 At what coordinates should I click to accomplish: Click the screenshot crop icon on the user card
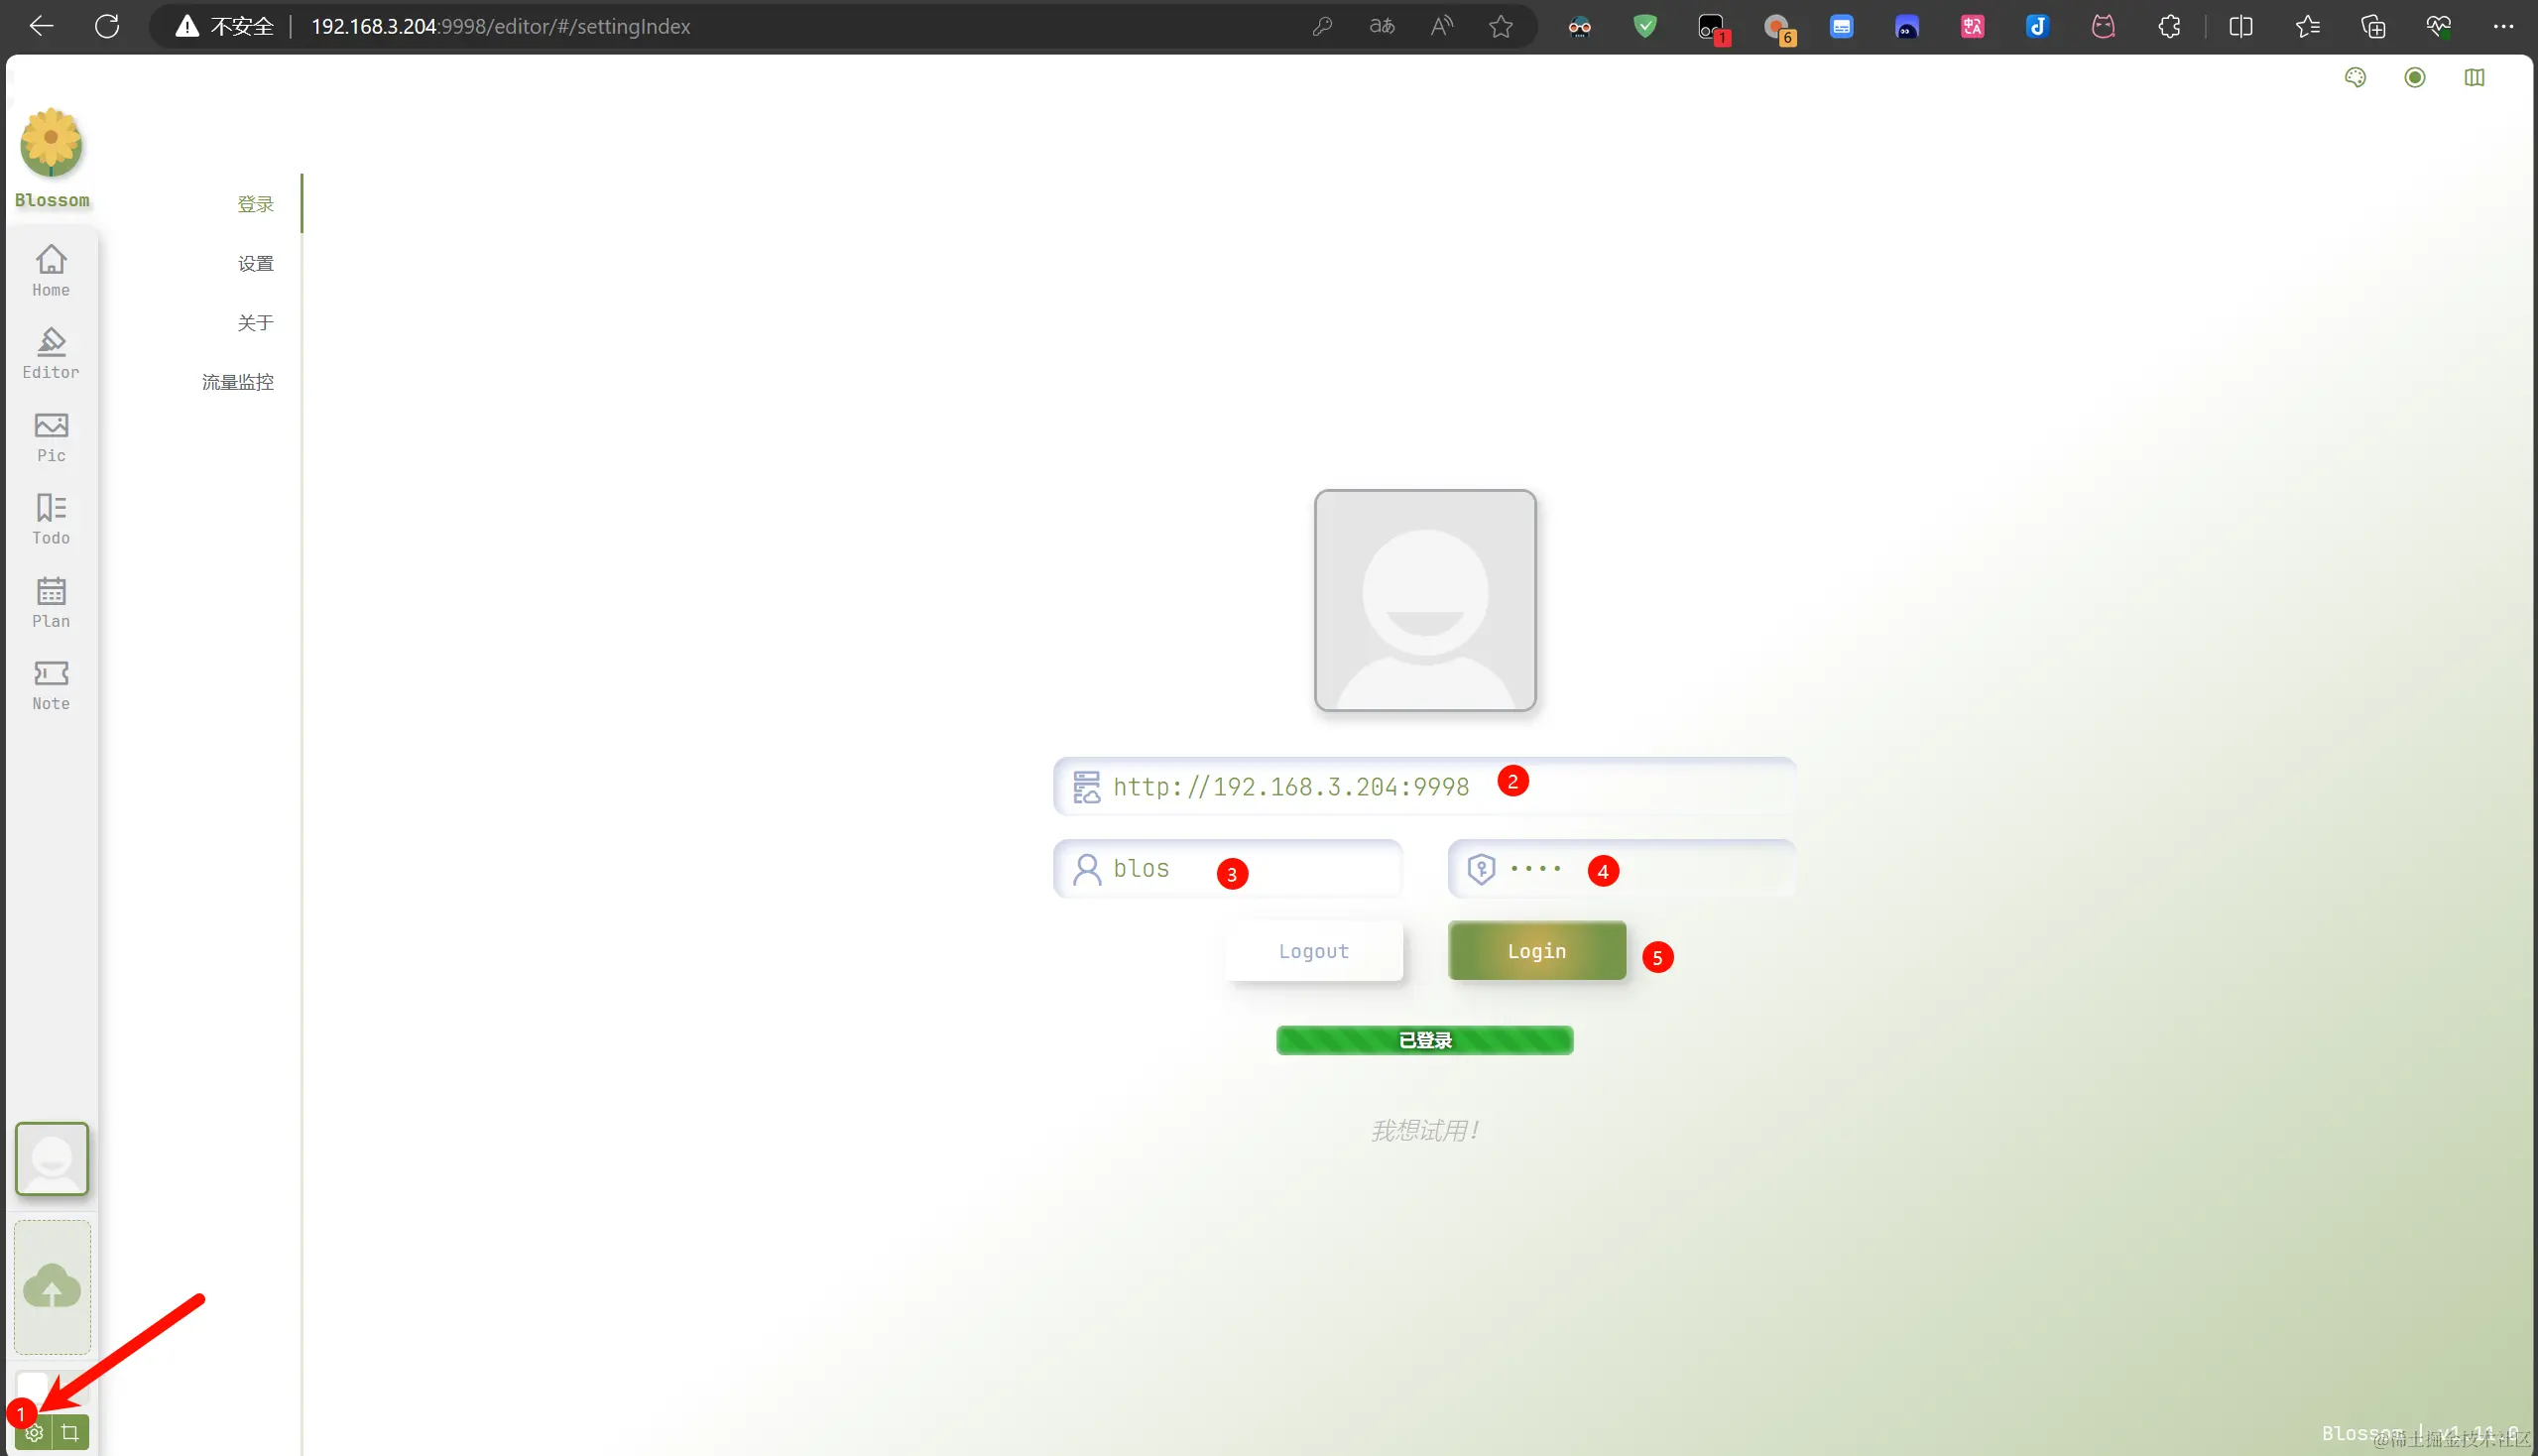70,1432
